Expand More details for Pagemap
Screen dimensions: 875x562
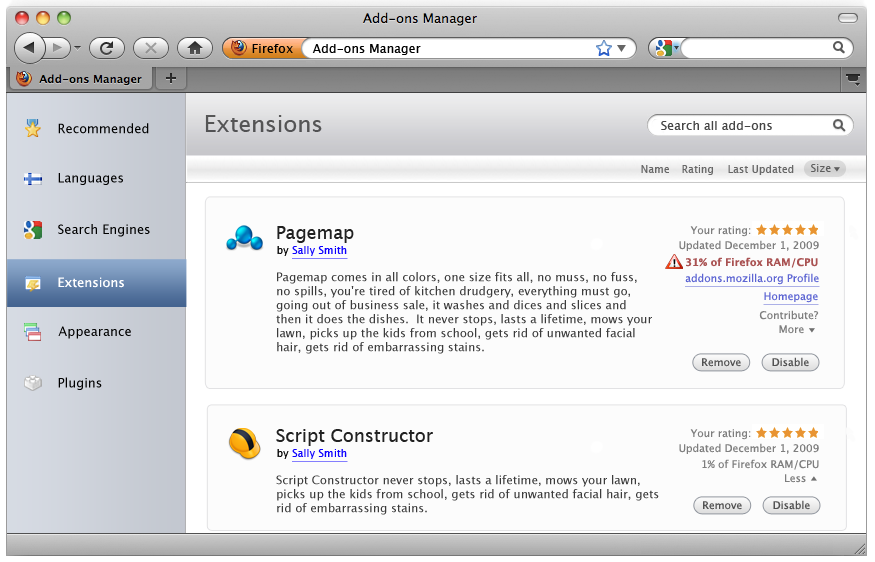[796, 330]
